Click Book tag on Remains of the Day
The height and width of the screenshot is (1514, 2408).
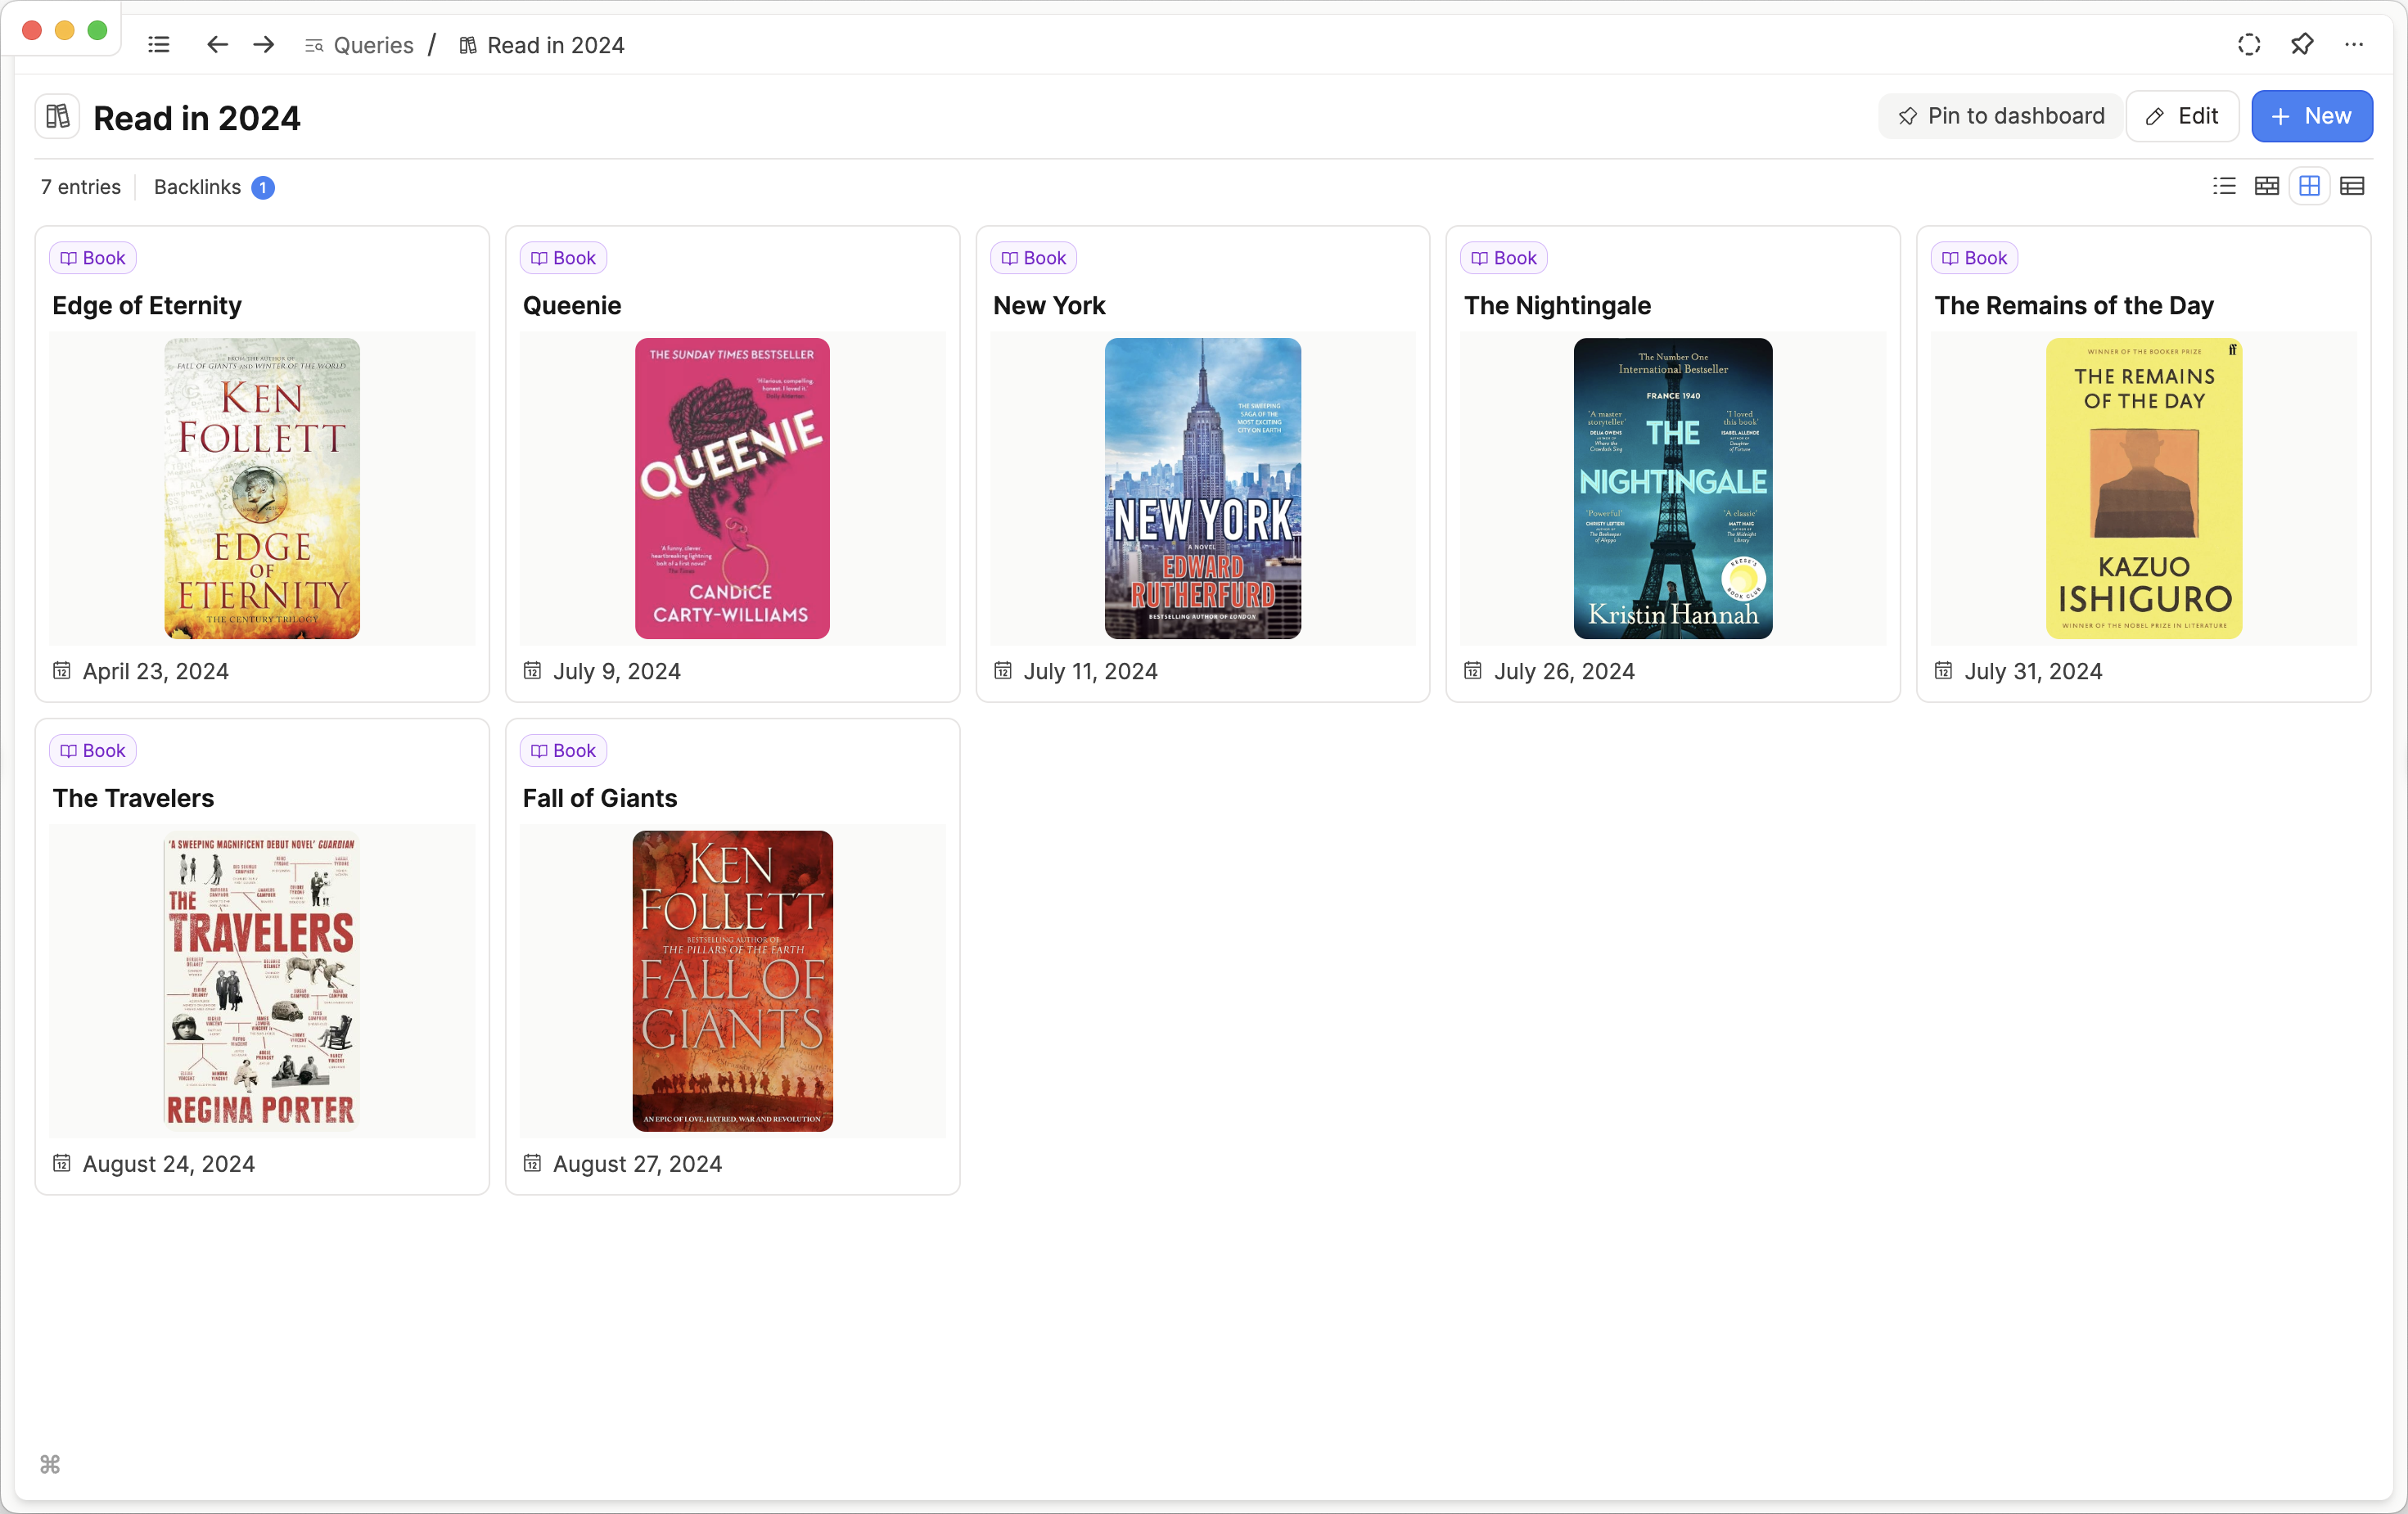1975,258
